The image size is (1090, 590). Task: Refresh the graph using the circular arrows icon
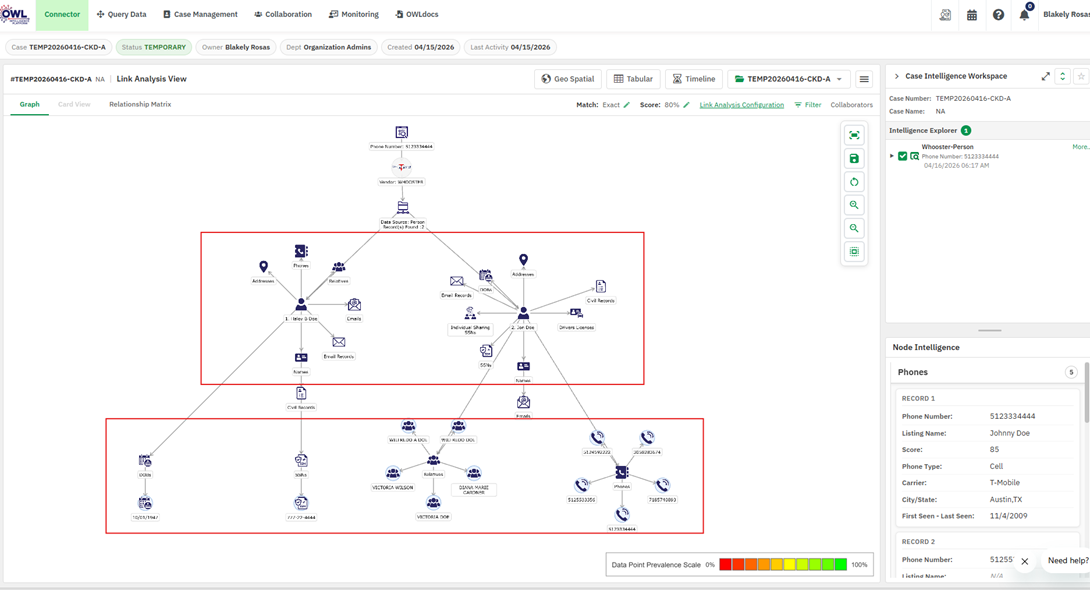[x=854, y=182]
